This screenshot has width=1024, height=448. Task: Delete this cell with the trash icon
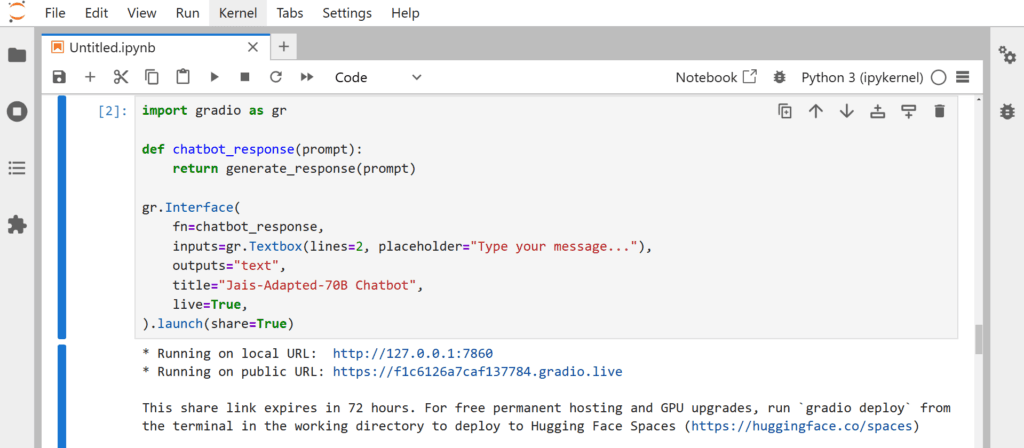(x=939, y=111)
